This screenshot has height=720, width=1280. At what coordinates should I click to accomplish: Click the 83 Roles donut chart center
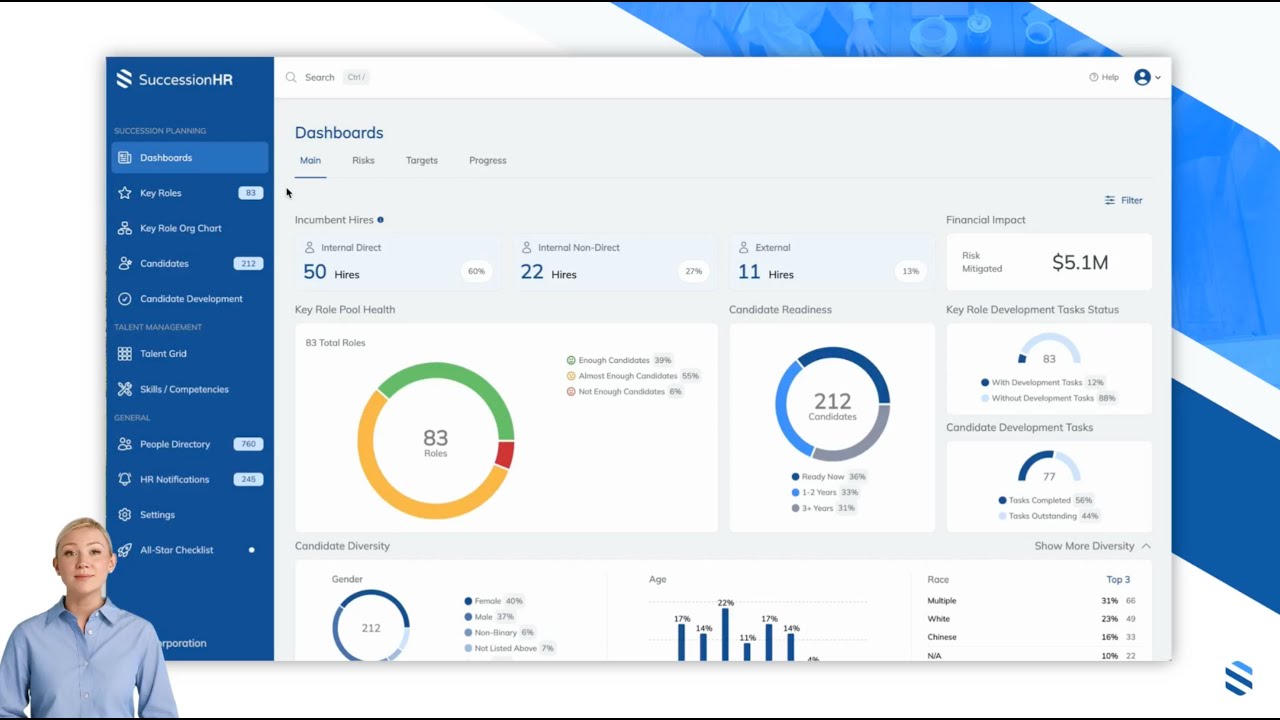436,441
